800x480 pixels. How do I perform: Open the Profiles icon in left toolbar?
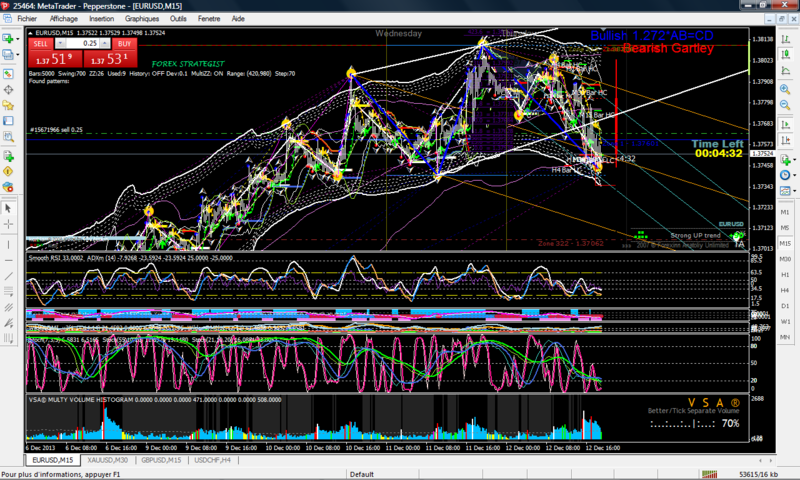[8, 55]
